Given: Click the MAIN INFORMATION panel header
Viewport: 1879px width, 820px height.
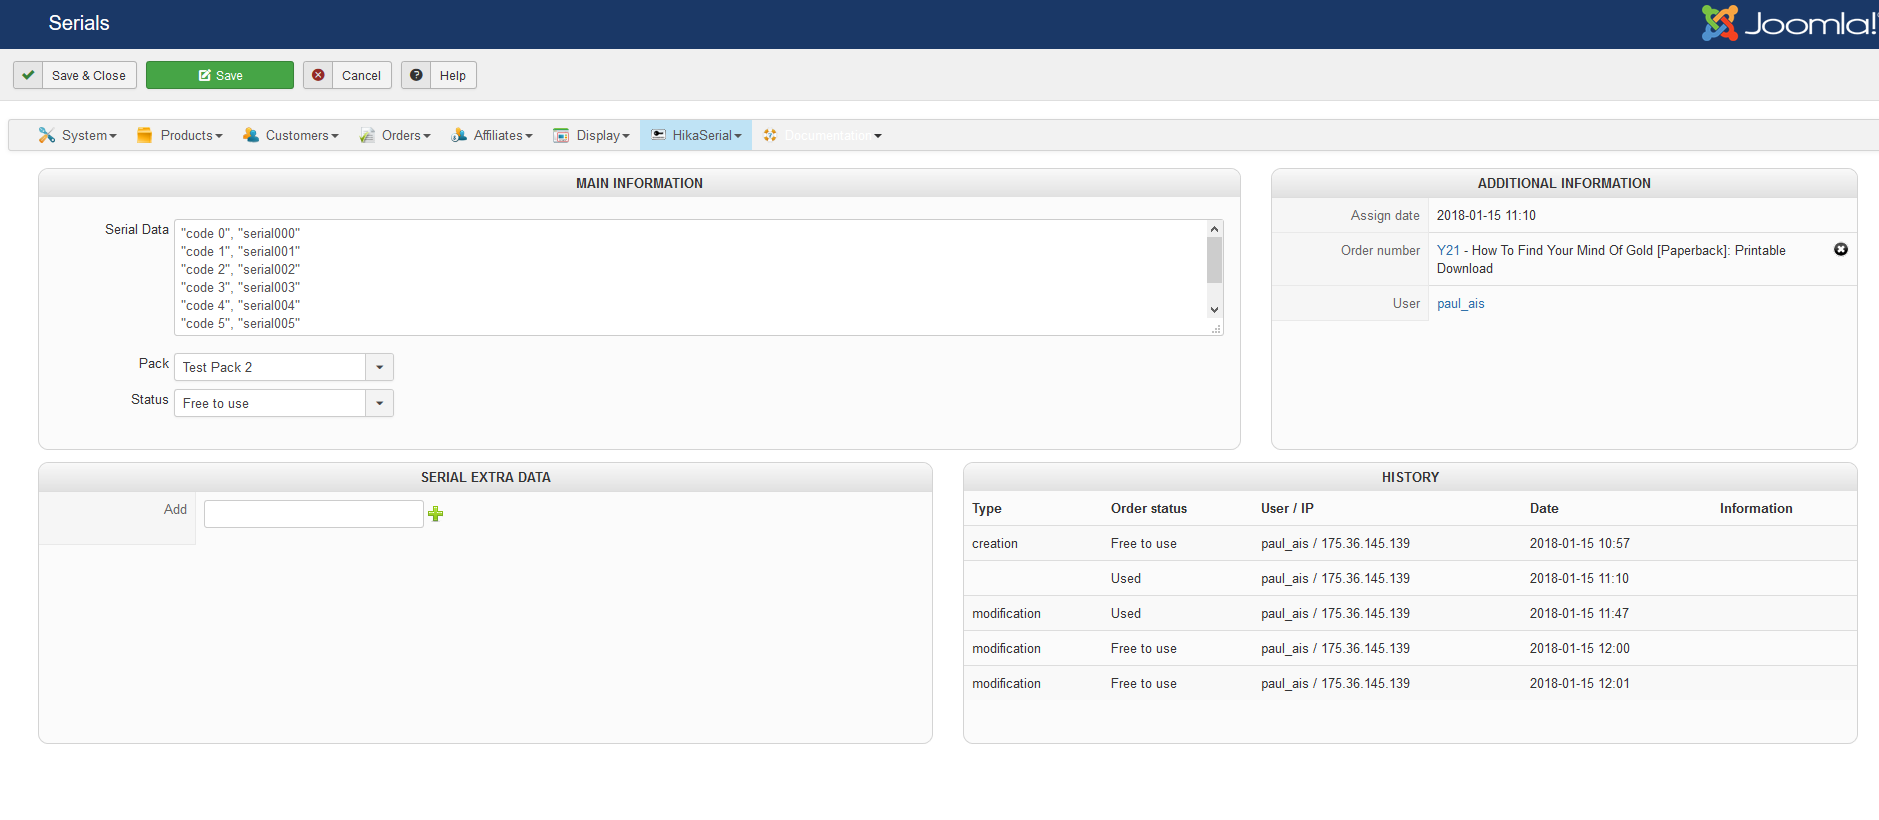Looking at the screenshot, I should tap(639, 183).
